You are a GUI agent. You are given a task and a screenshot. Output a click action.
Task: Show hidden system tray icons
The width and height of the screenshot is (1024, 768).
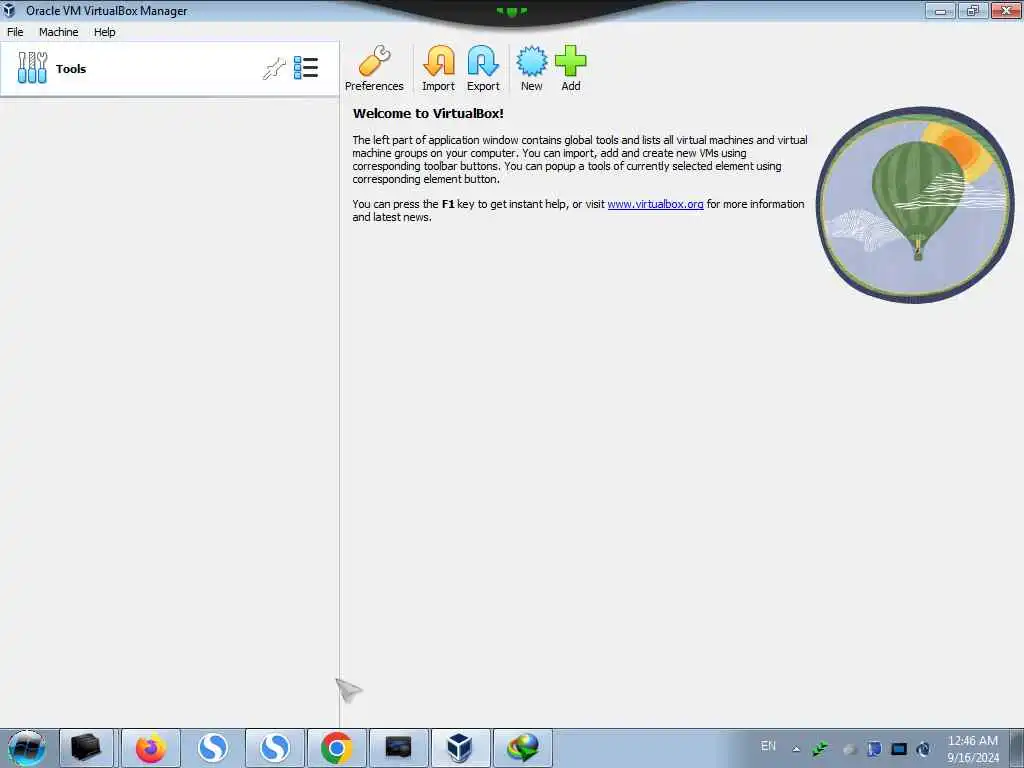pos(796,749)
